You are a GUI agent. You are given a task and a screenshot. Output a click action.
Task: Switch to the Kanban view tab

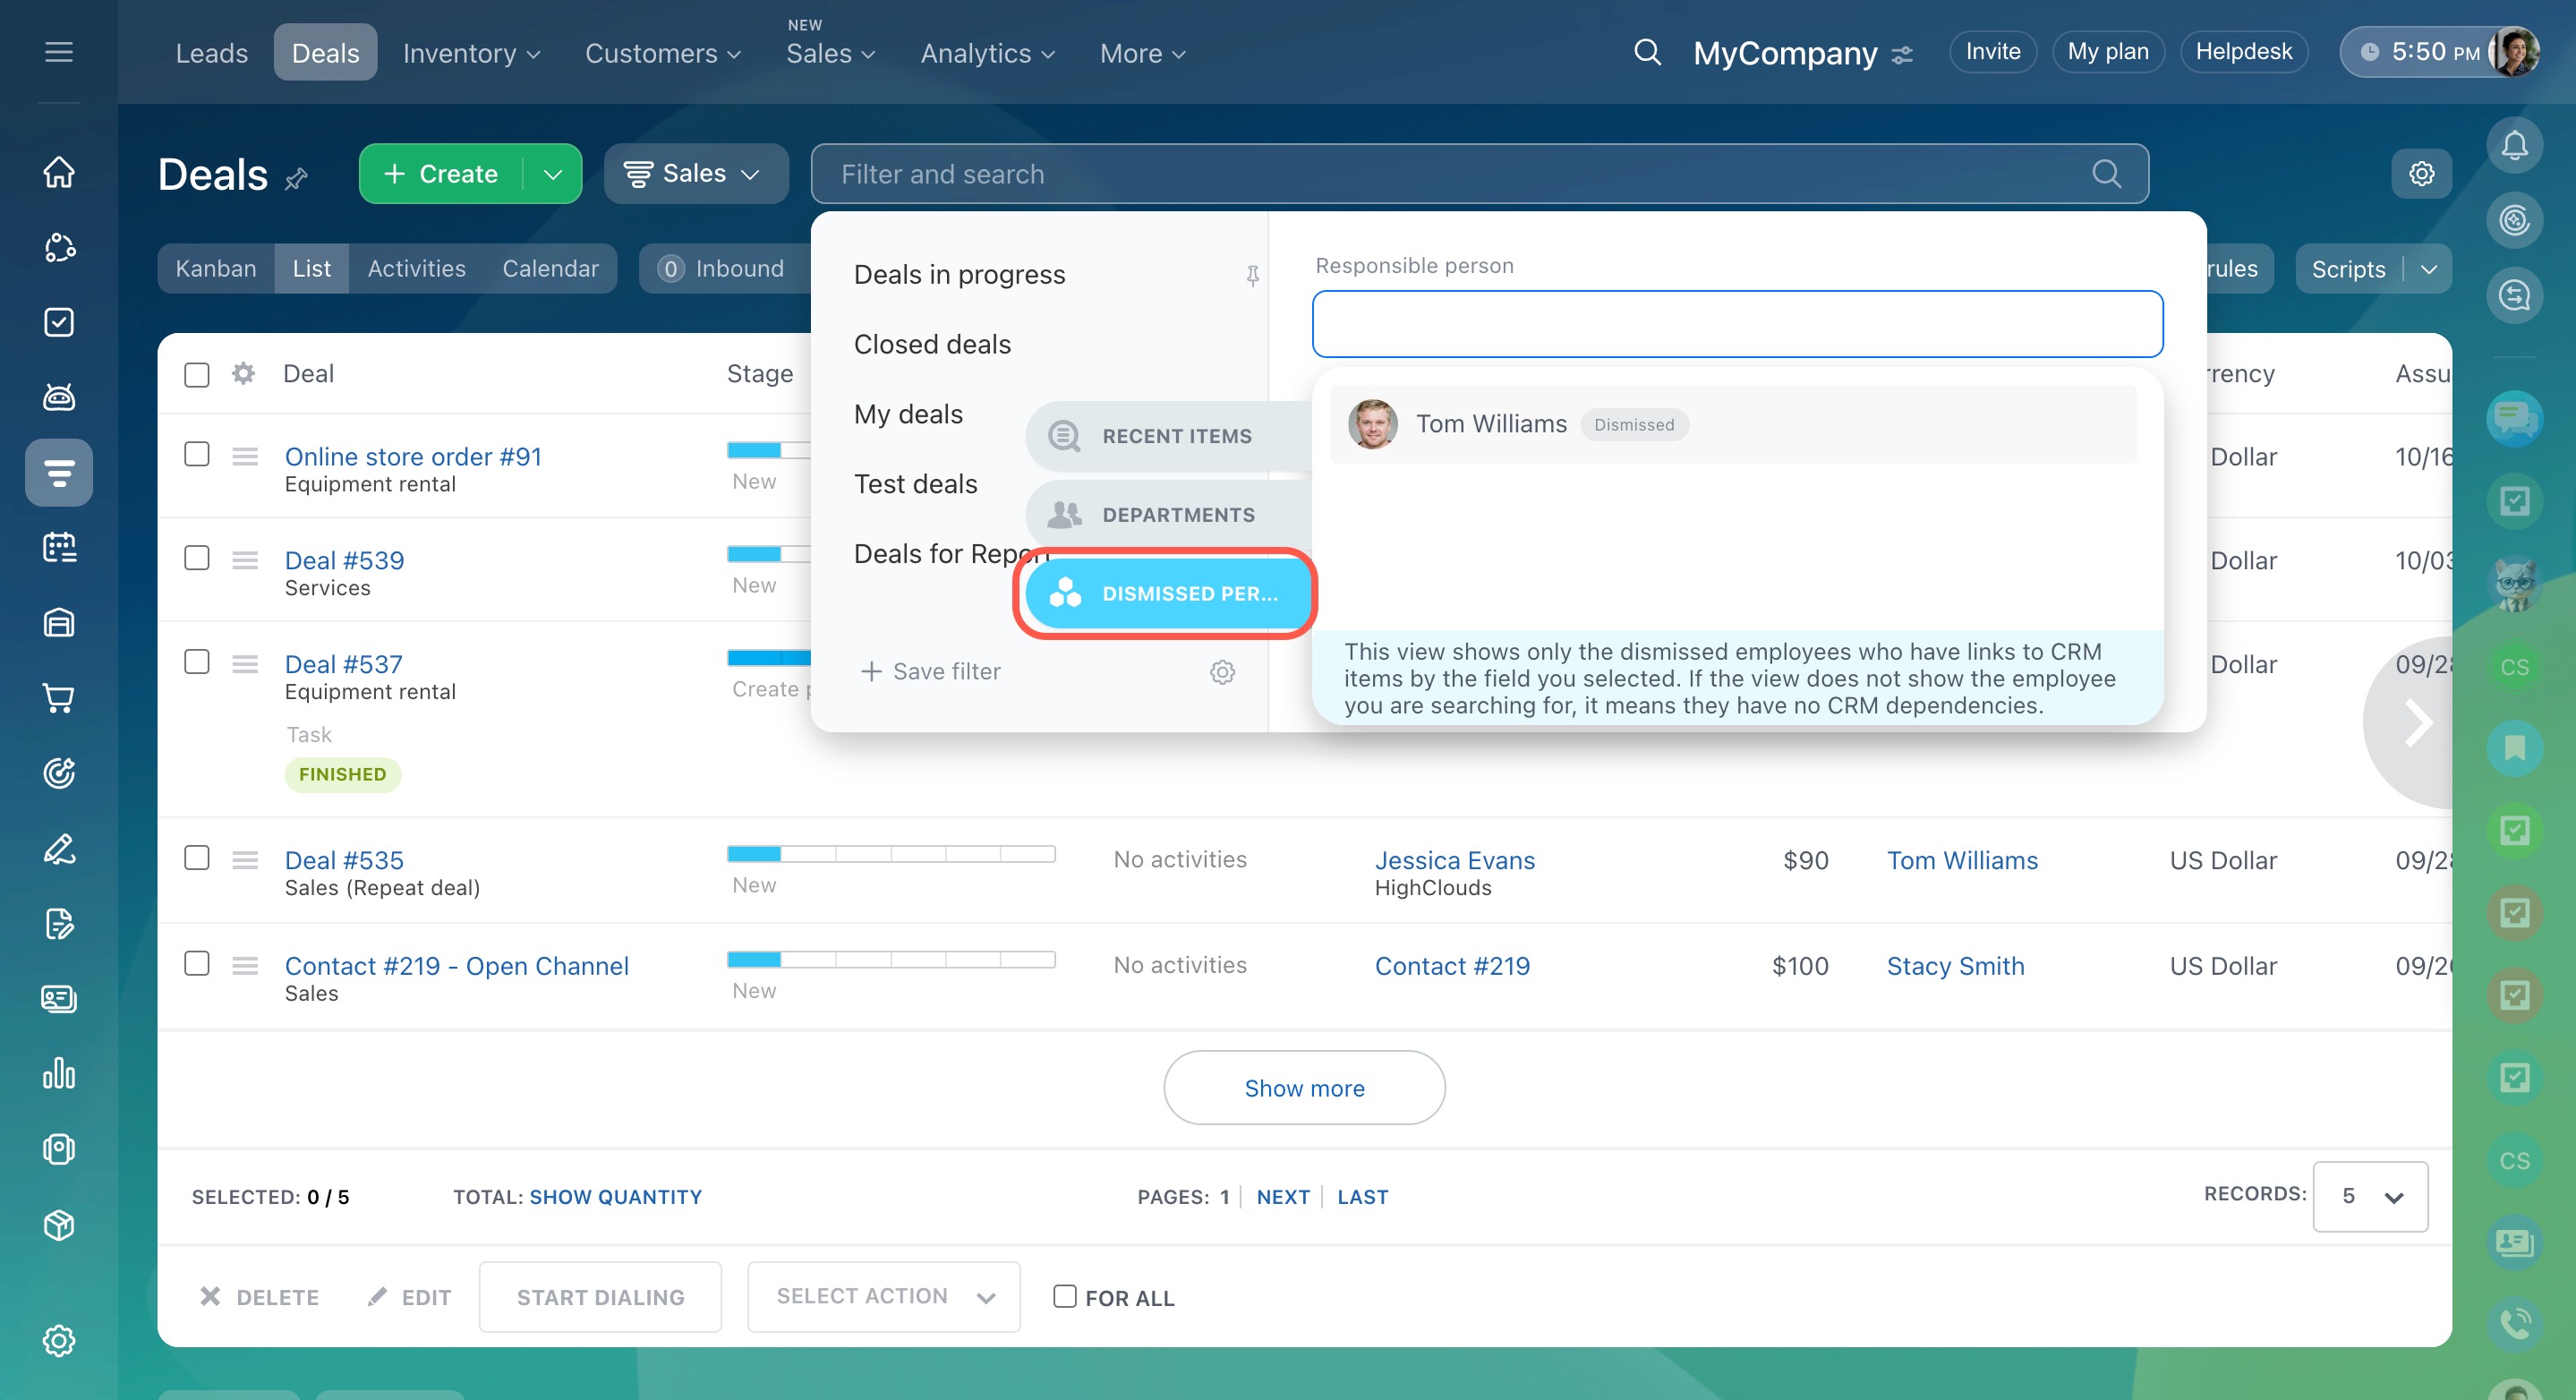[216, 269]
